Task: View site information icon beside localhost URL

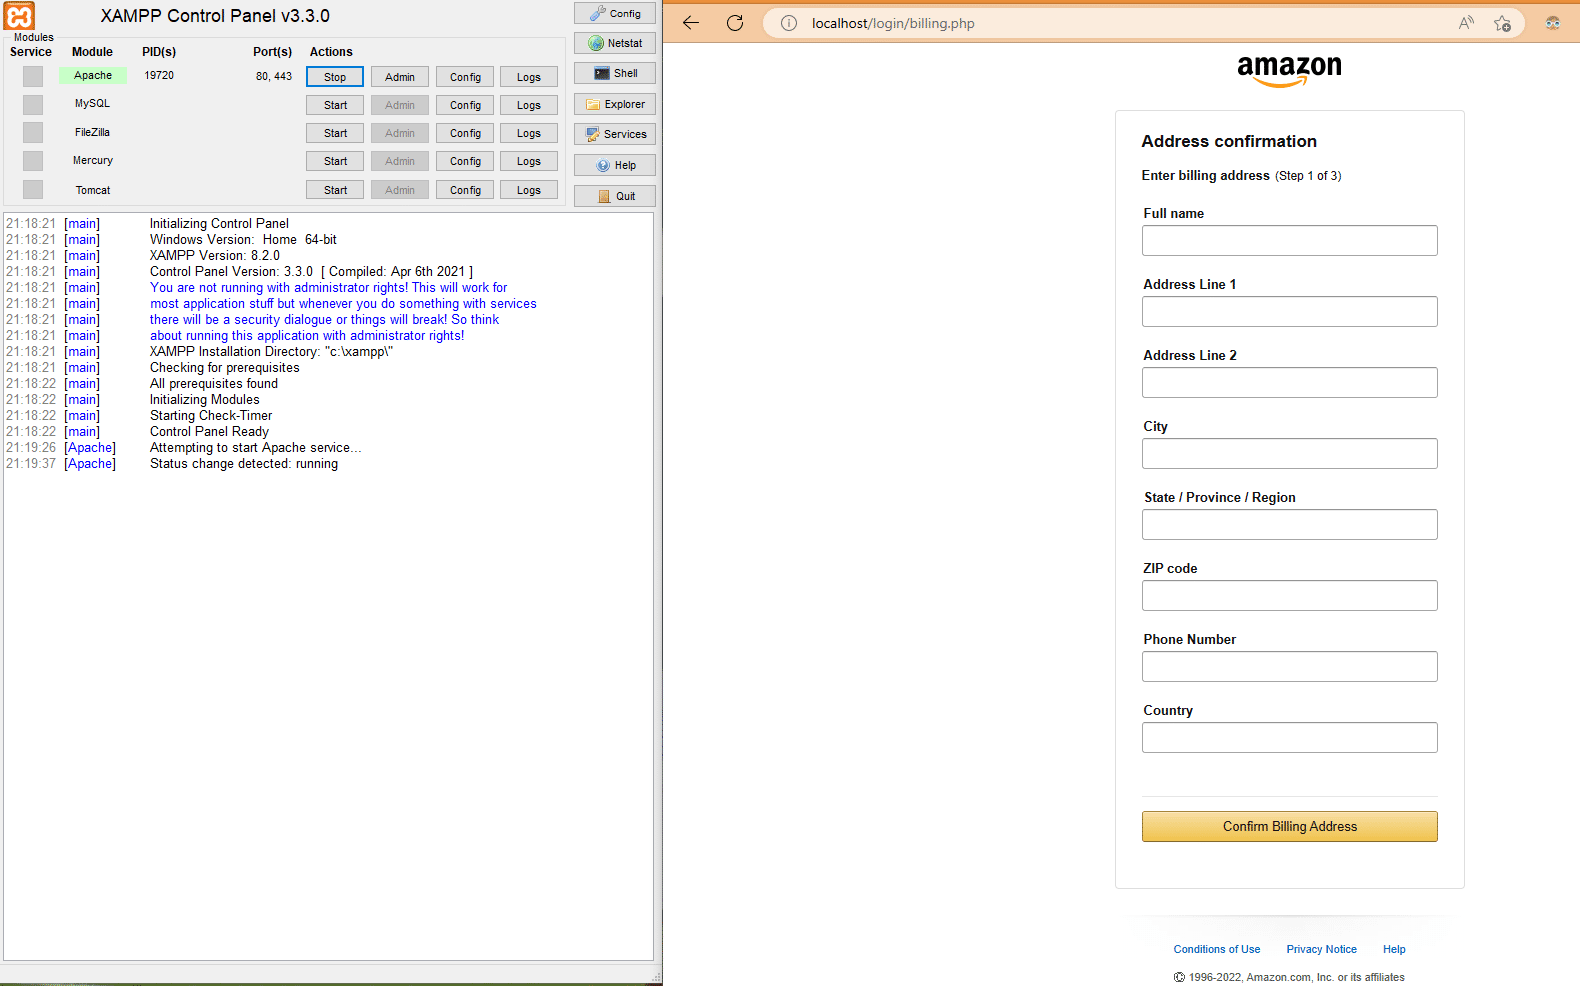Action: click(x=789, y=23)
